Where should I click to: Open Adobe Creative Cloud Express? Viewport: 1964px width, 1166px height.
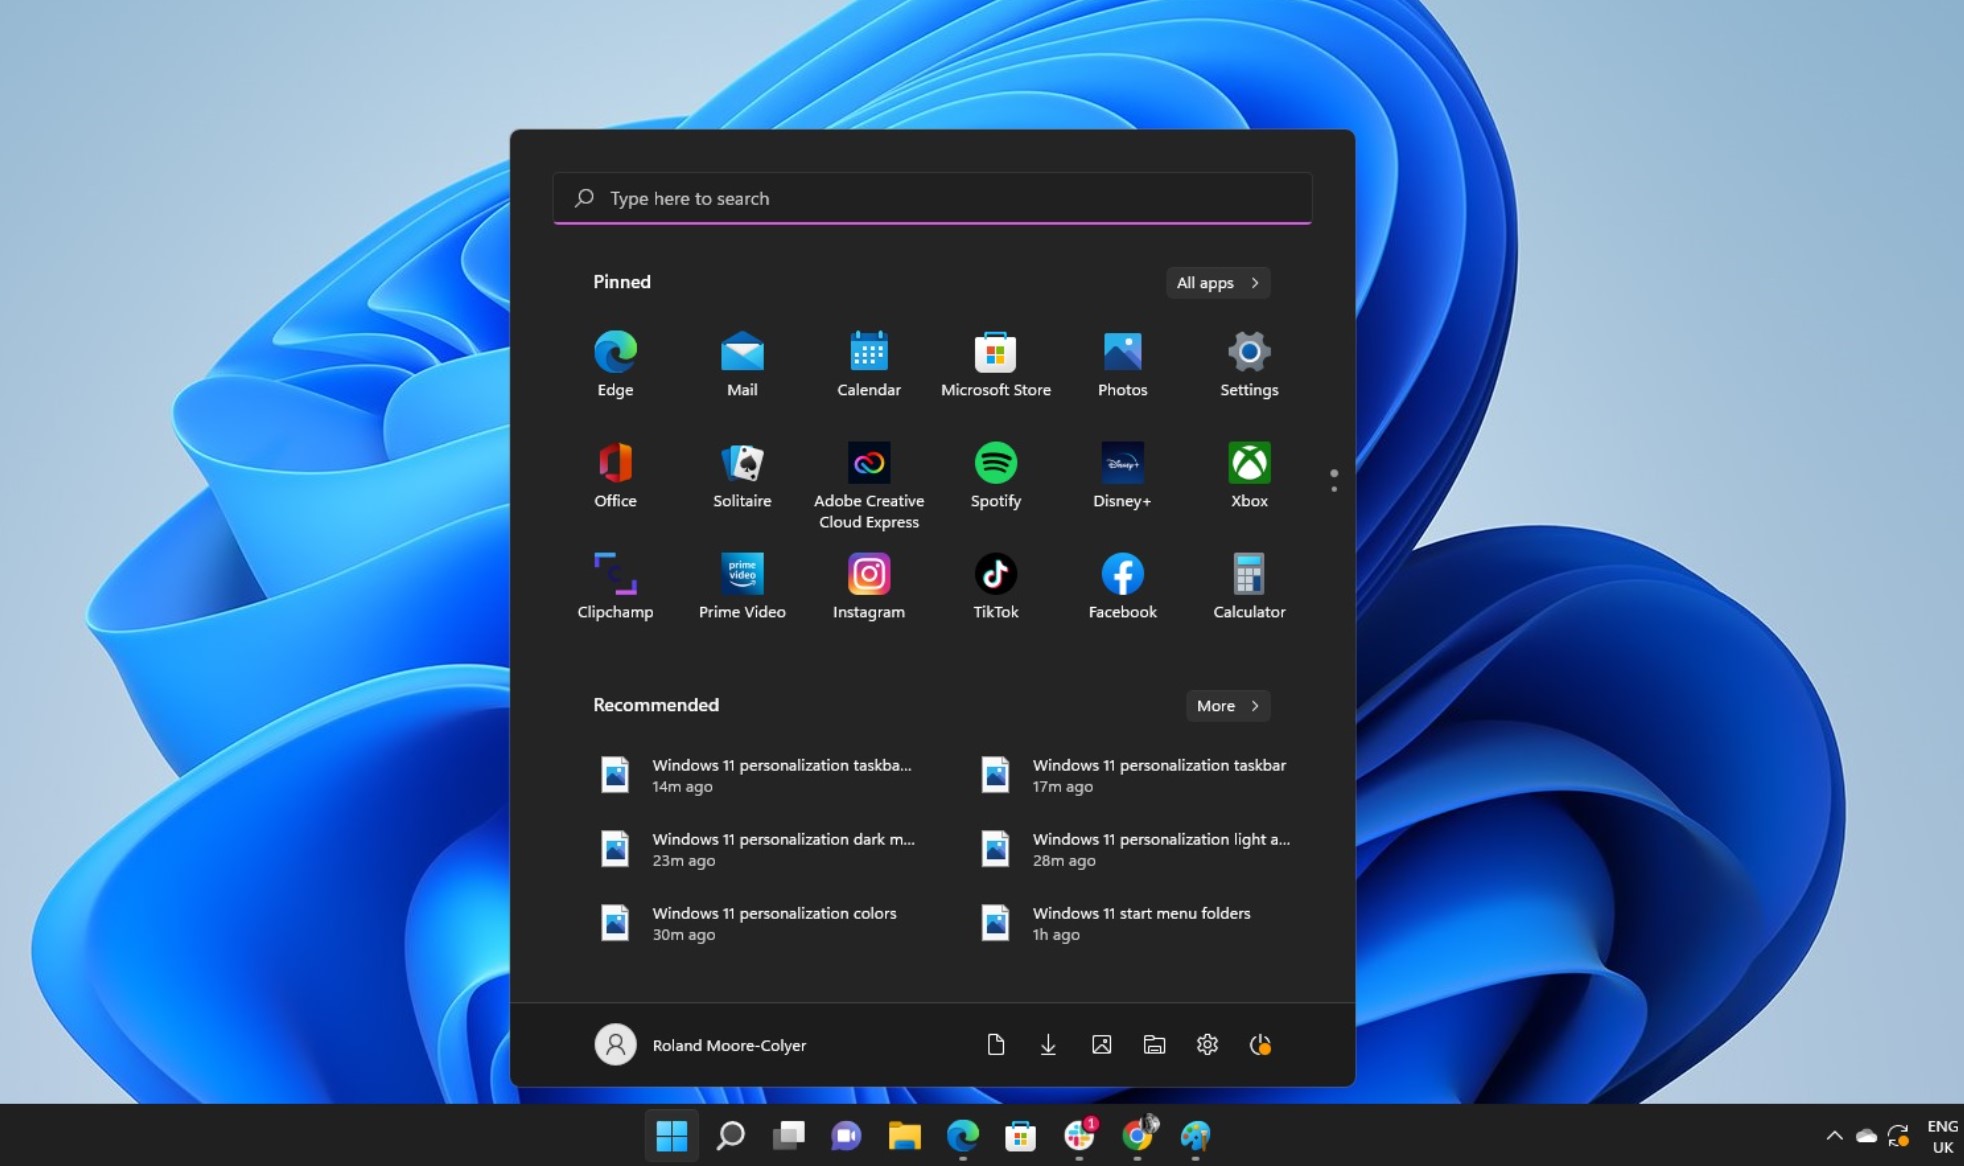click(867, 462)
